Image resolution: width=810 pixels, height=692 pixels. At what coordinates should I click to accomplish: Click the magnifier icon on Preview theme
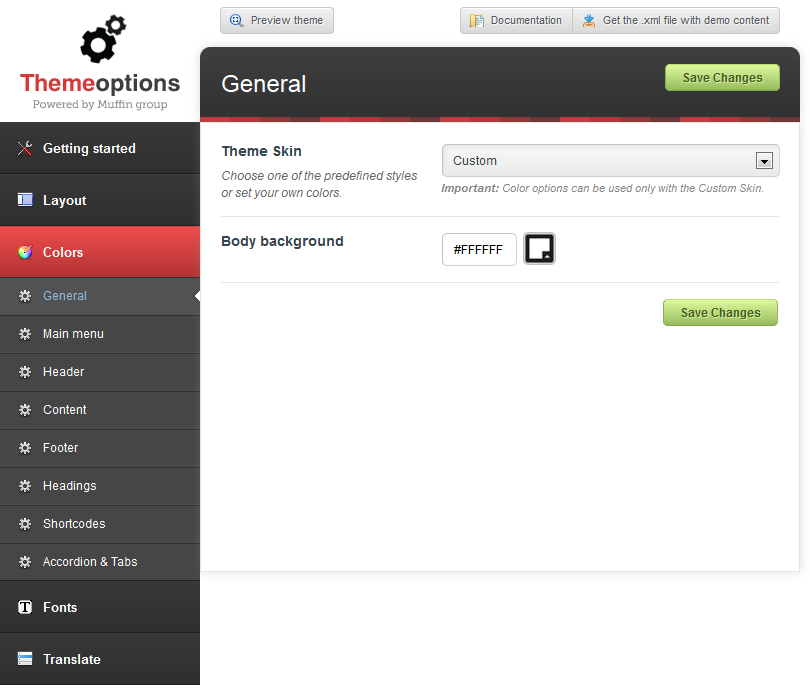pos(237,21)
